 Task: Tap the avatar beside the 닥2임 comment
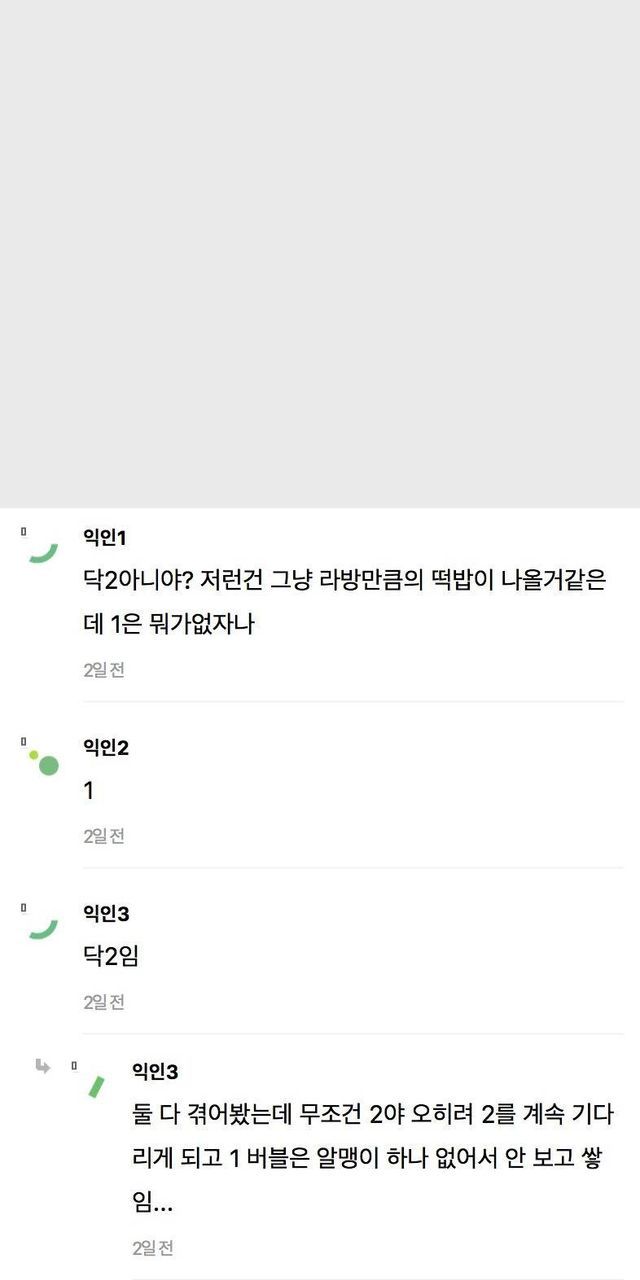pyautogui.click(x=43, y=930)
